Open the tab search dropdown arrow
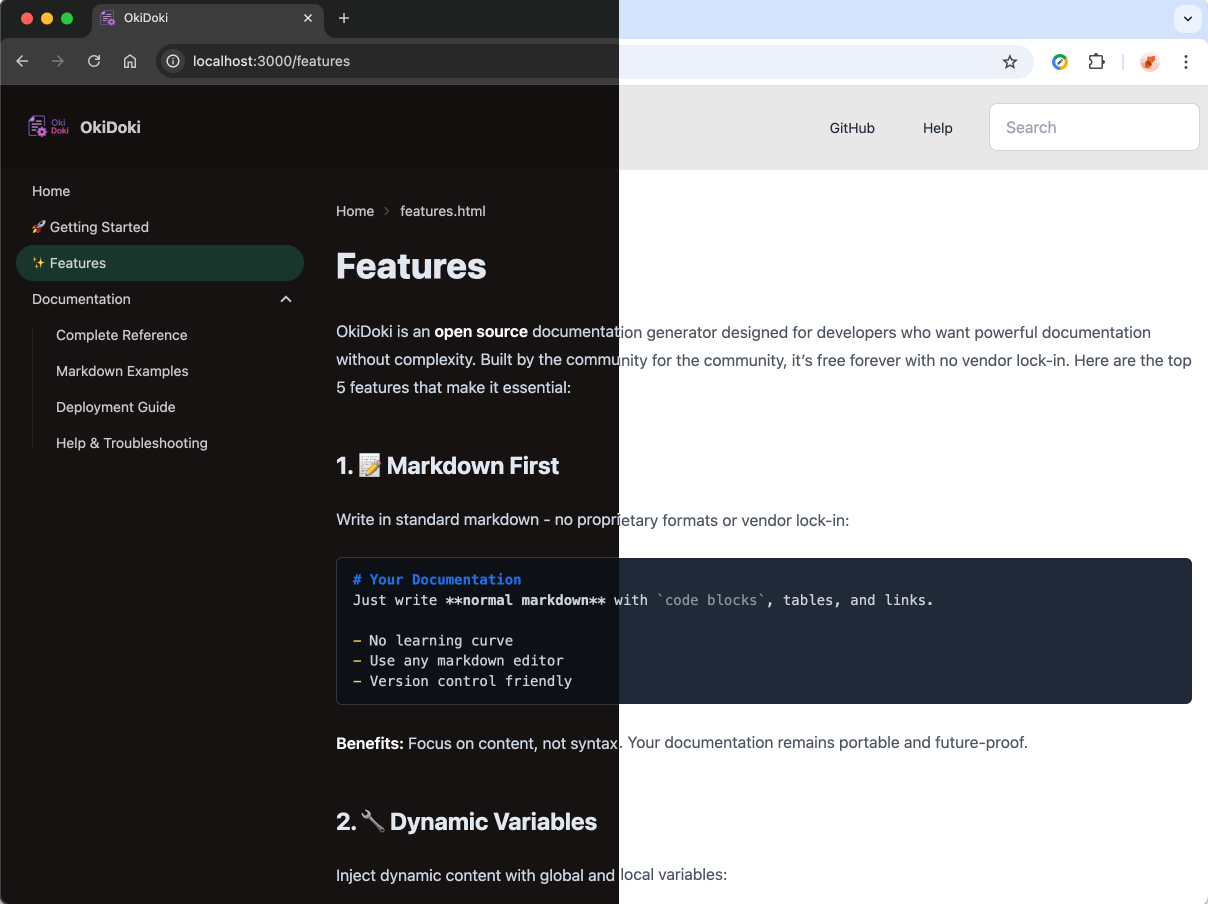Screen dimensions: 1208x904 click(x=1188, y=18)
